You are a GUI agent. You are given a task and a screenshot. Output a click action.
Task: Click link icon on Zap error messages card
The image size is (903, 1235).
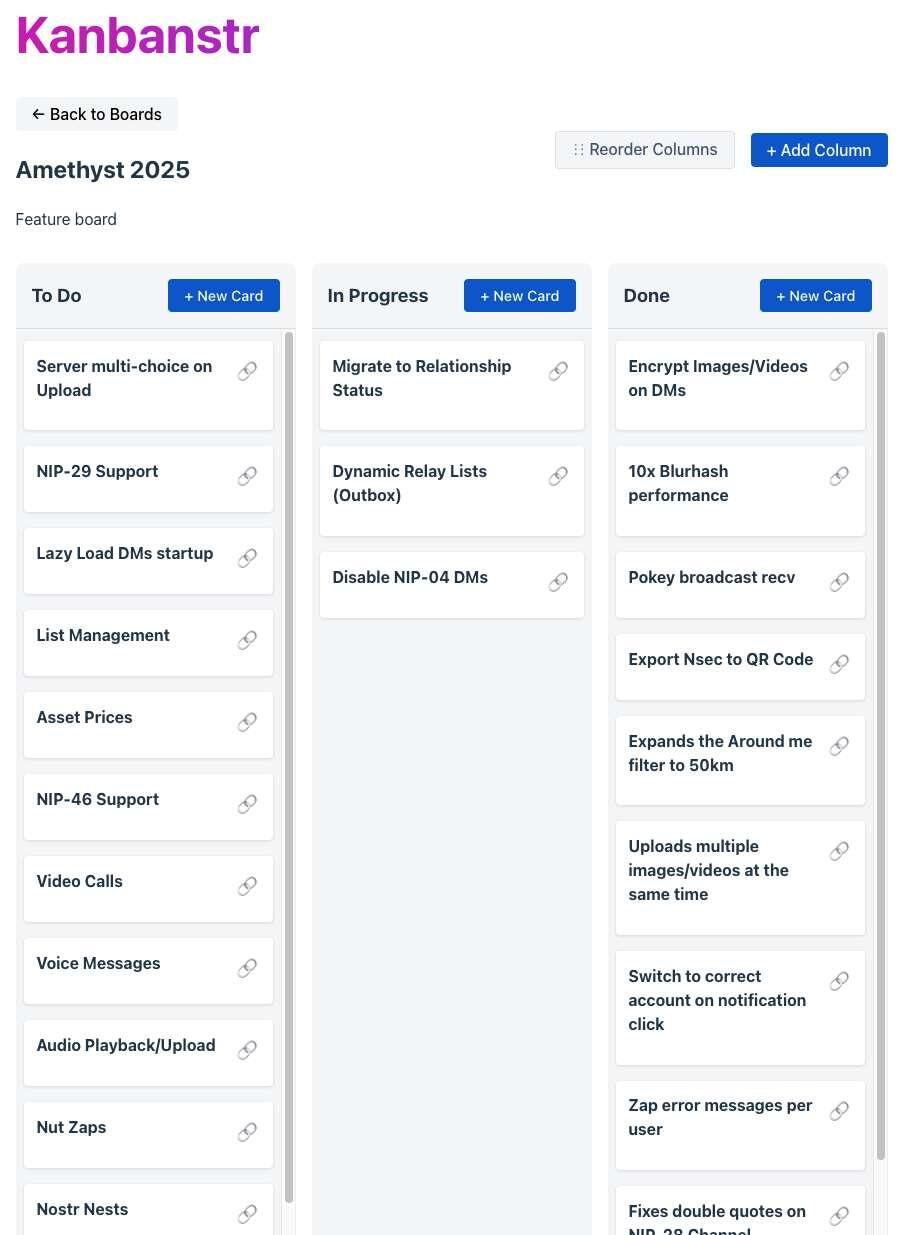point(839,1110)
